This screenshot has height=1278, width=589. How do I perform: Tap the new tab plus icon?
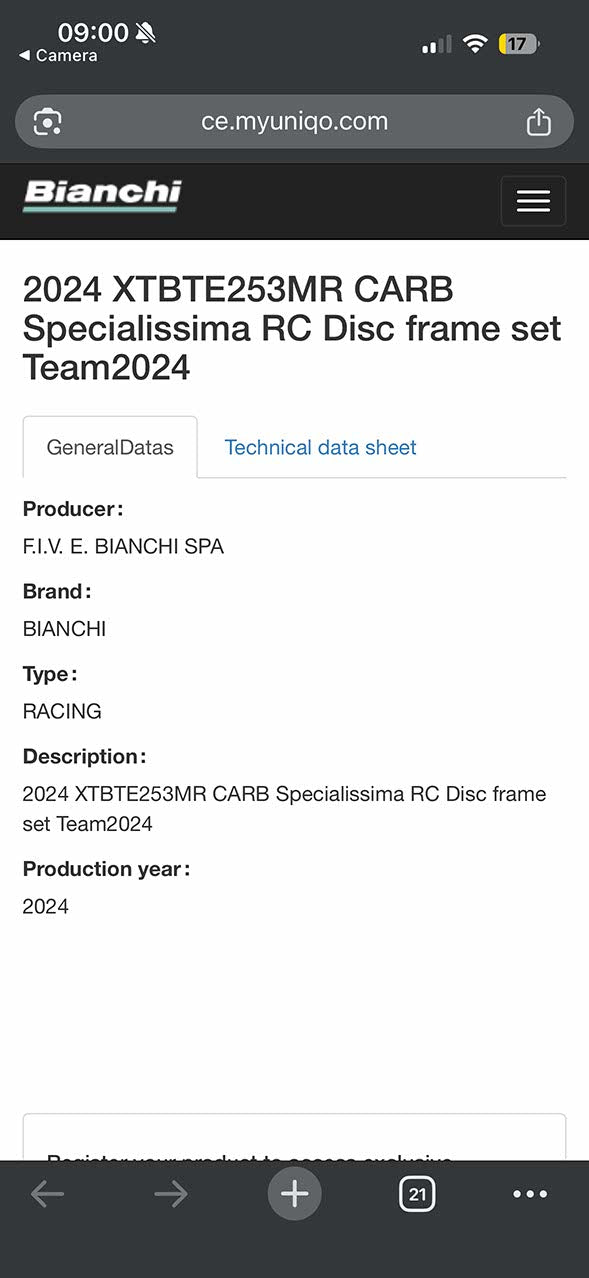click(x=294, y=1193)
